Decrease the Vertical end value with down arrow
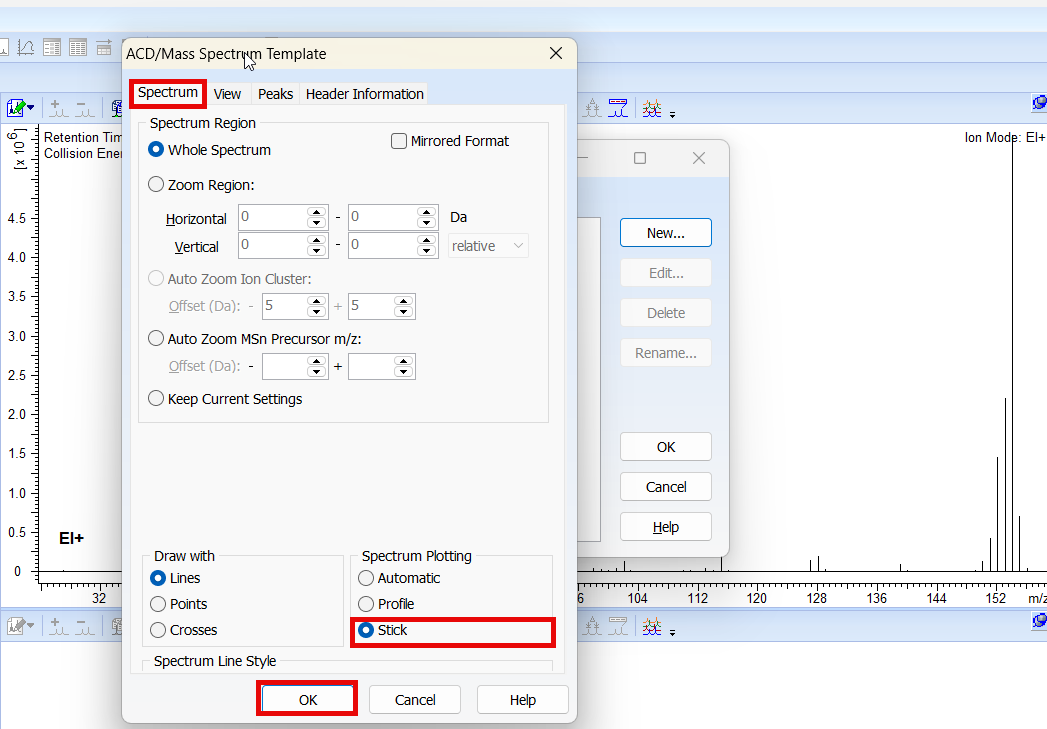1047x729 pixels. tap(426, 251)
